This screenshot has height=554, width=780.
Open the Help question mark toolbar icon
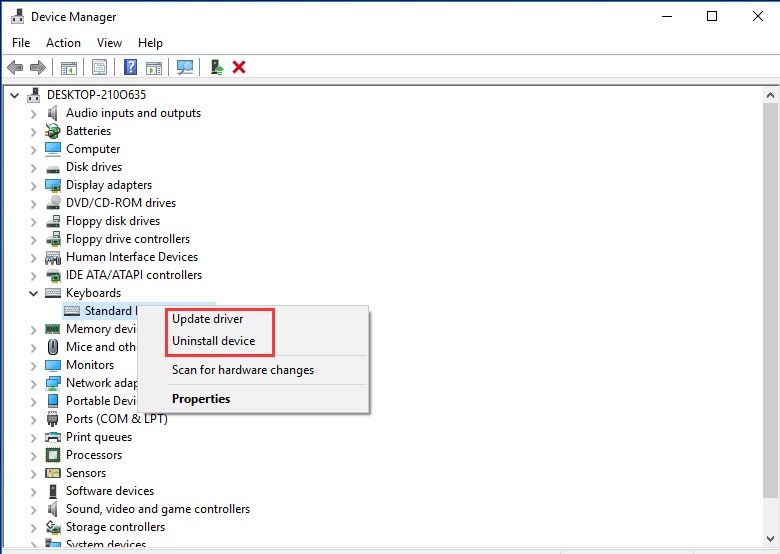(x=130, y=67)
